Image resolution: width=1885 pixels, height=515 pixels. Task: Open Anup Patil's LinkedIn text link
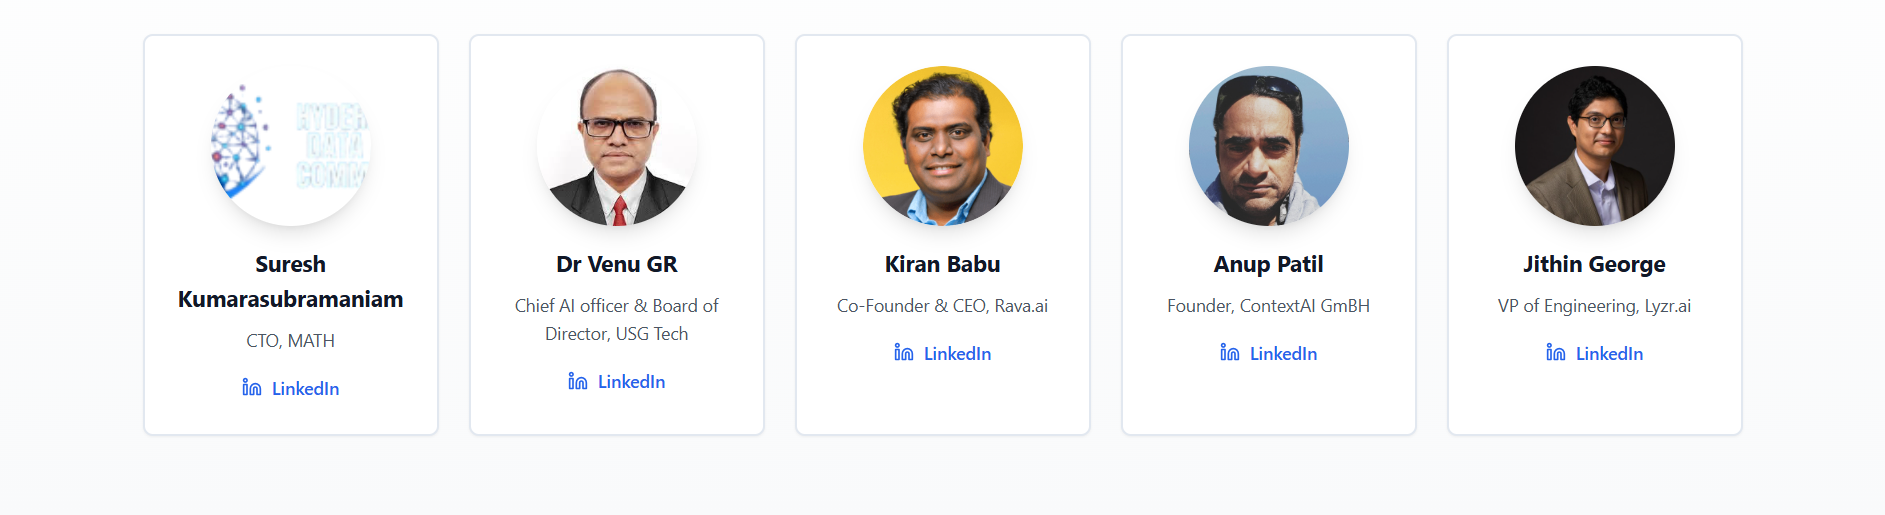point(1283,353)
